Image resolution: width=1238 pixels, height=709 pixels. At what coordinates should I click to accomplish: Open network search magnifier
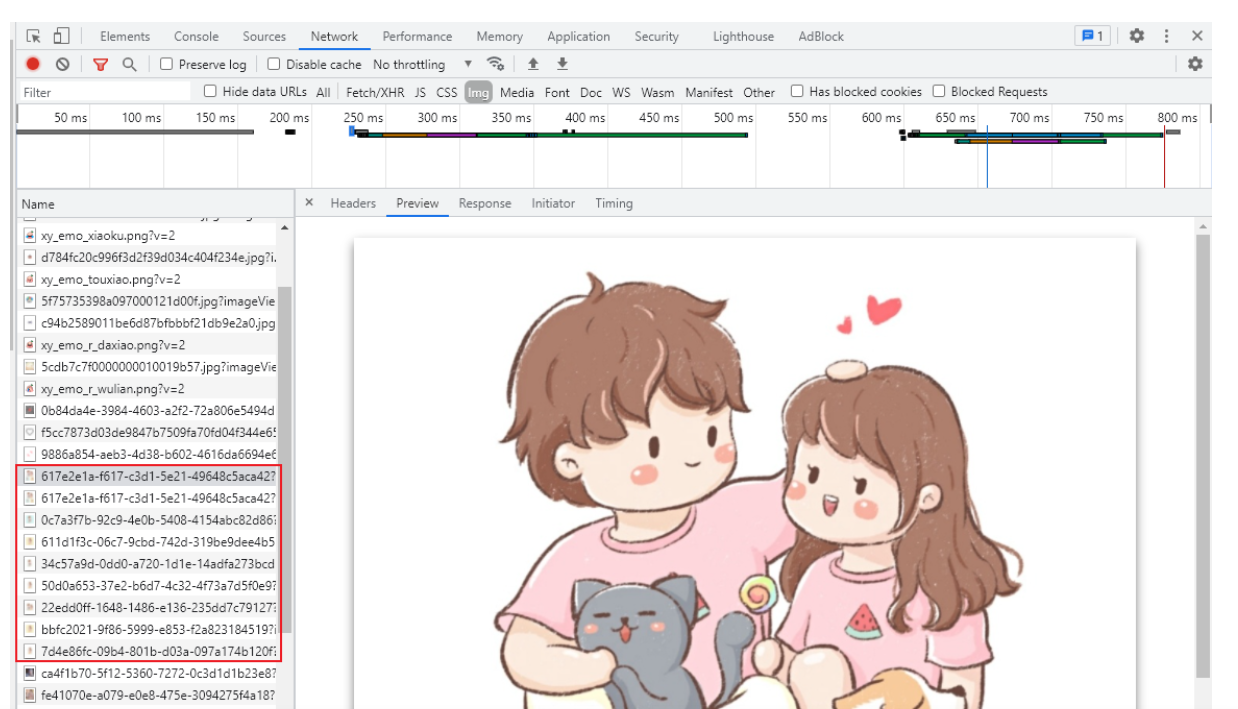click(129, 64)
